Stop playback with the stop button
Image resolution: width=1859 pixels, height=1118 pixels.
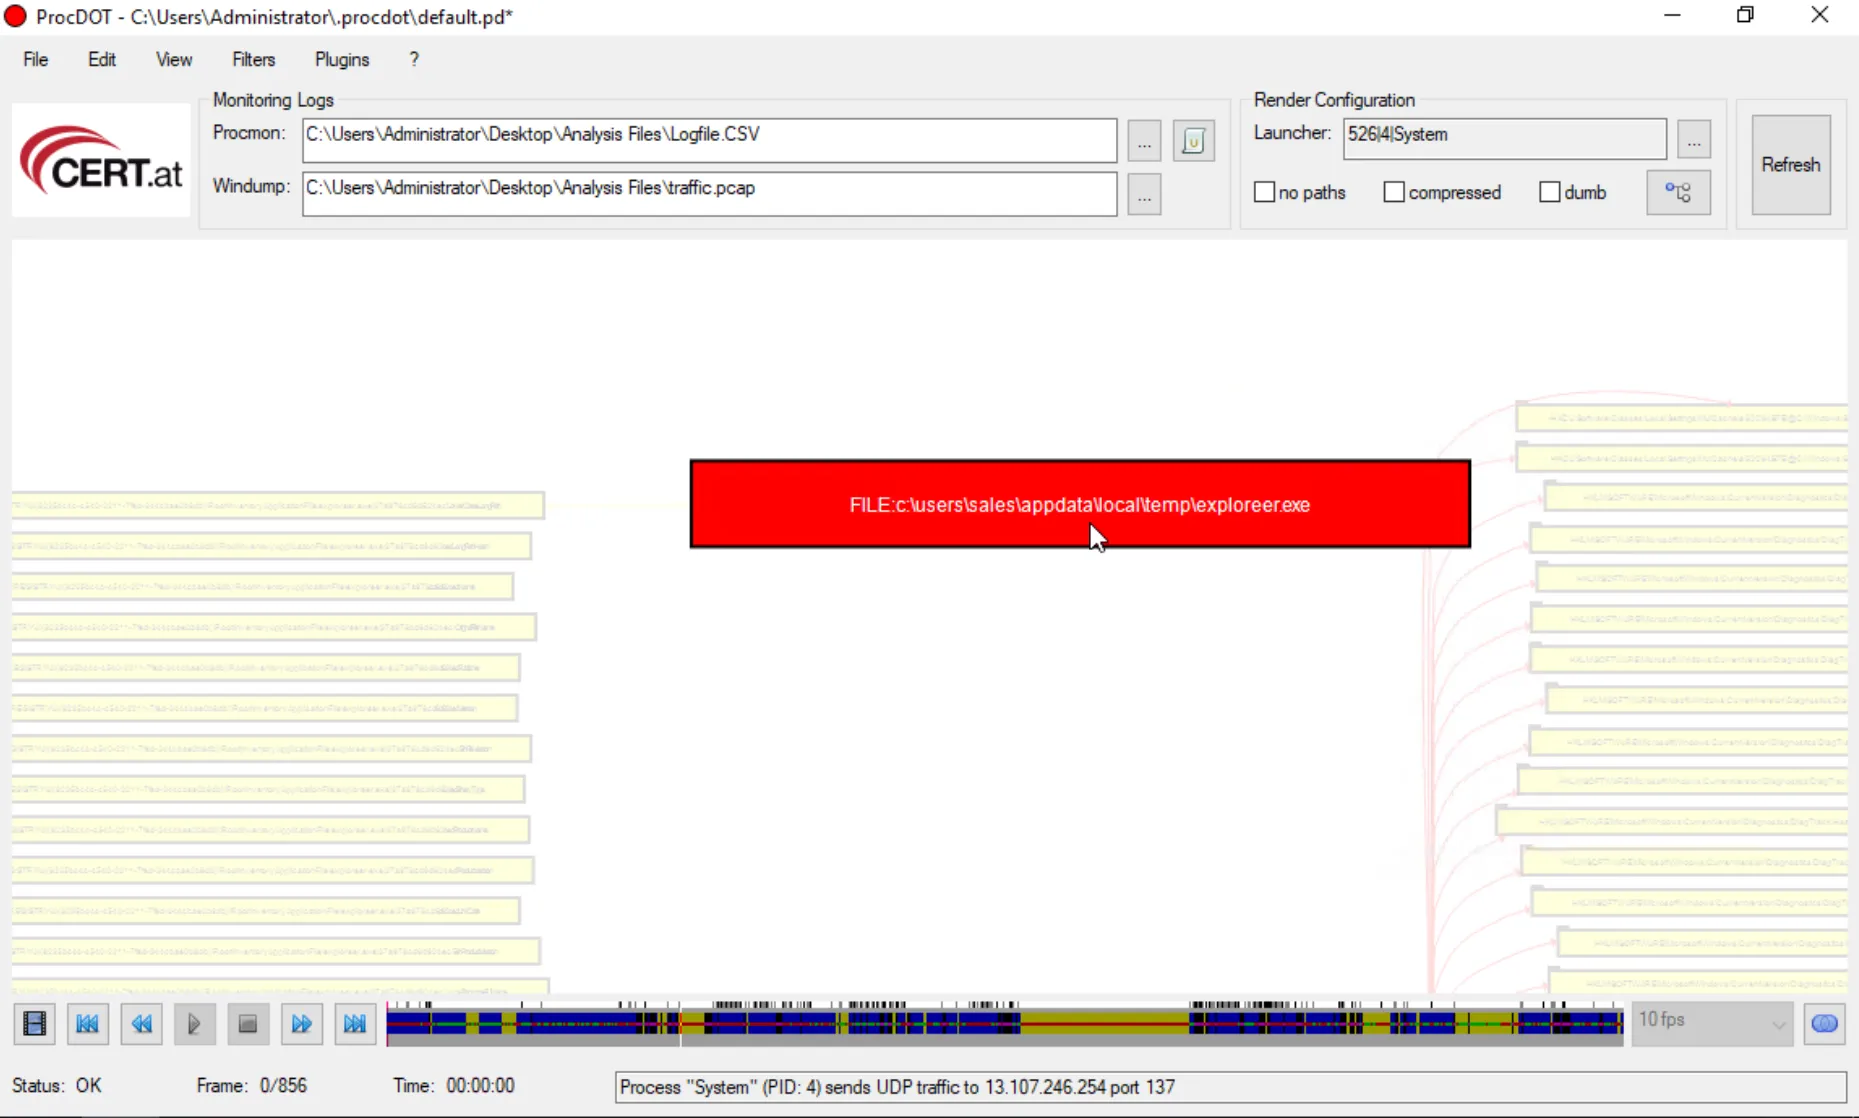(248, 1024)
